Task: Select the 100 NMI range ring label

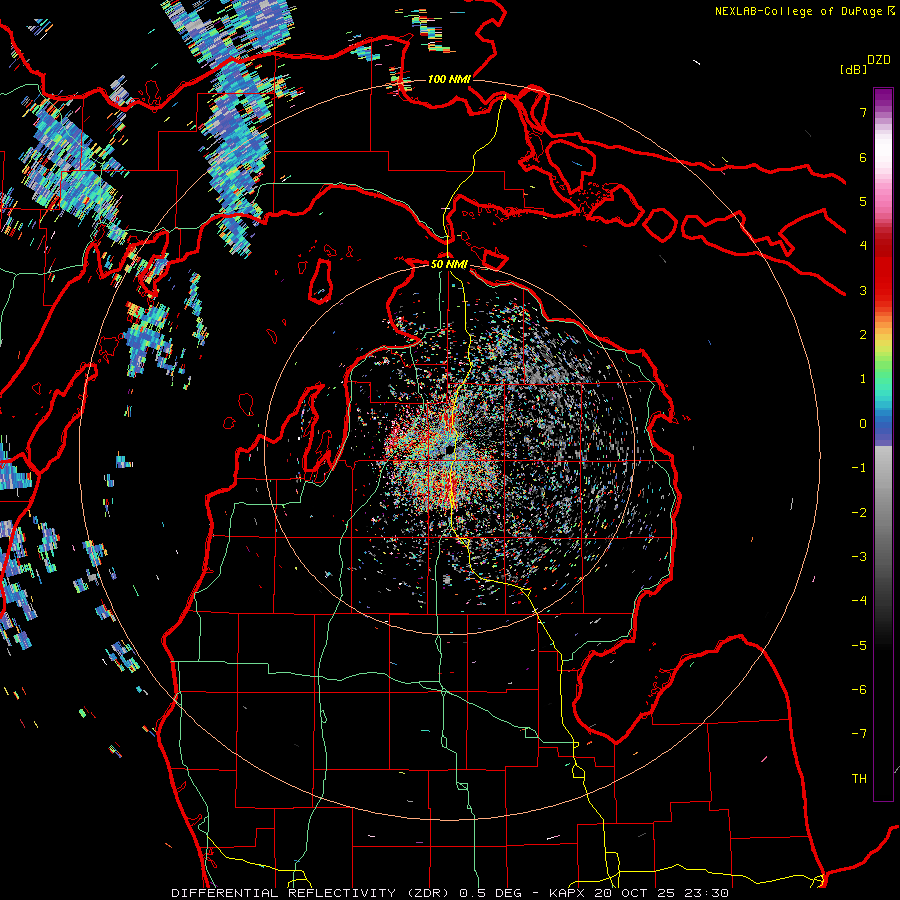Action: click(449, 79)
